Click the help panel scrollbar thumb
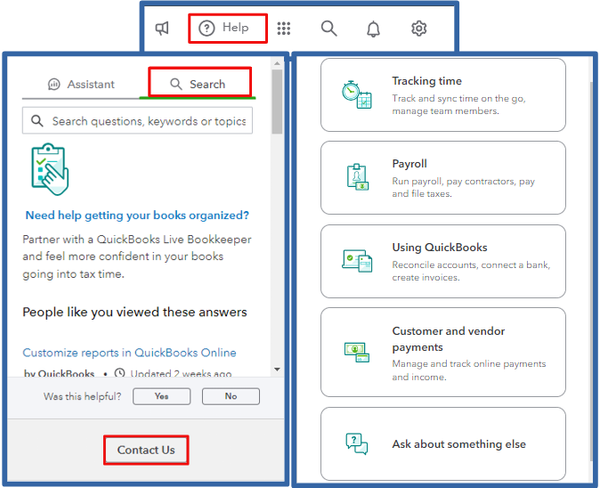This screenshot has height=488, width=600. pos(277,101)
